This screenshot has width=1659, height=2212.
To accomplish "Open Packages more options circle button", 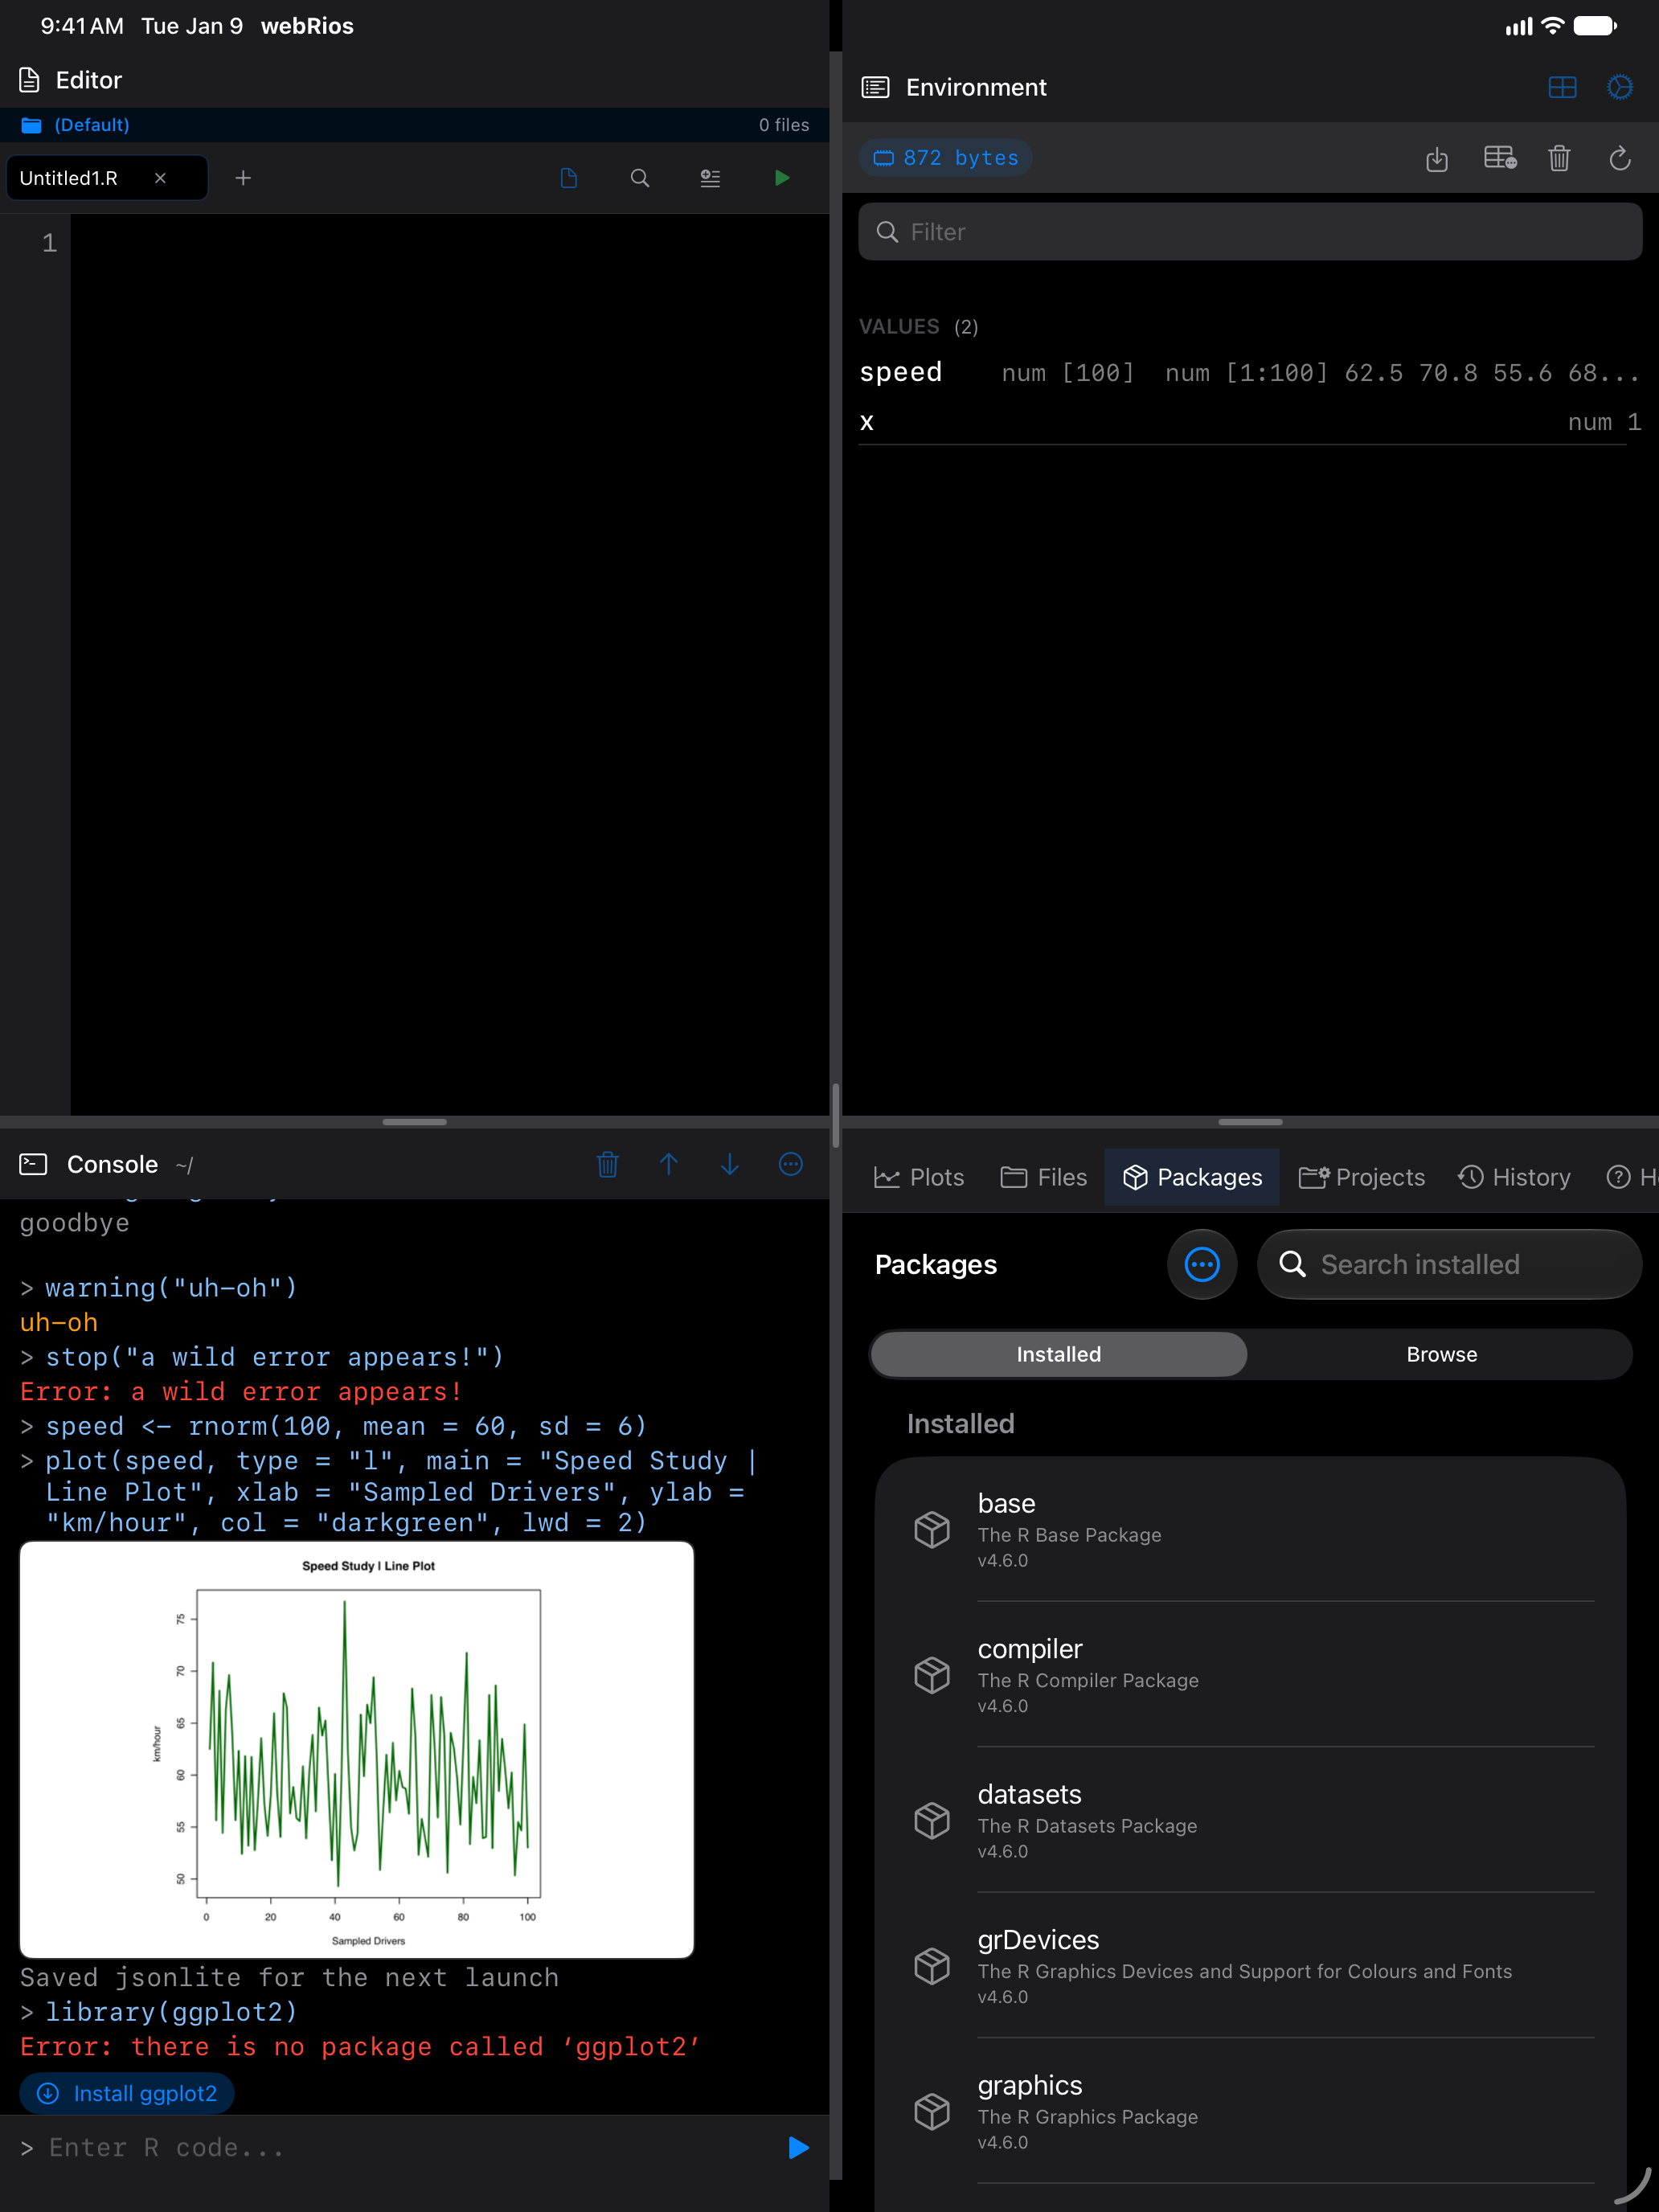I will point(1202,1264).
